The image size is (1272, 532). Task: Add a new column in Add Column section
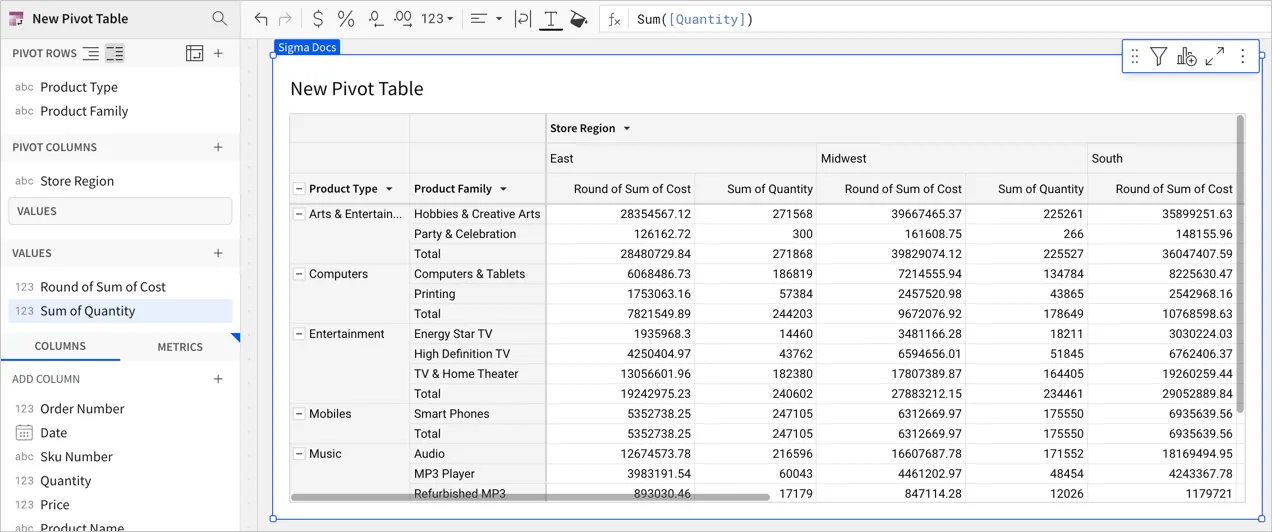click(219, 379)
